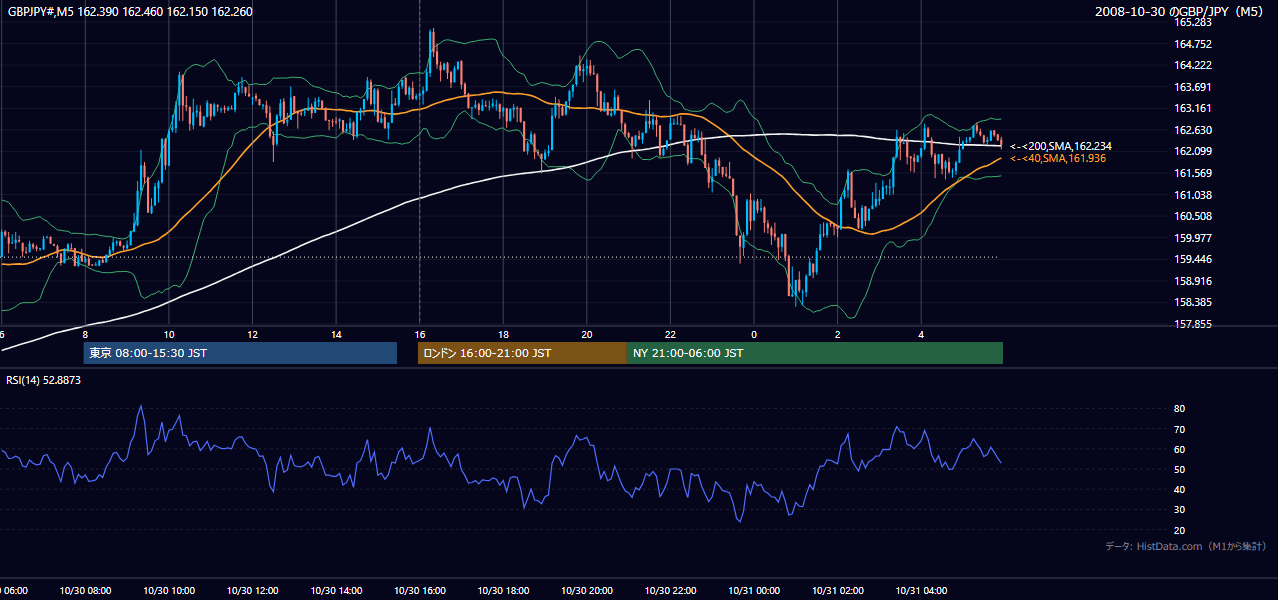Screen dimensions: 1278x600
Task: Click RSI level 40 on scale
Action: click(1180, 489)
